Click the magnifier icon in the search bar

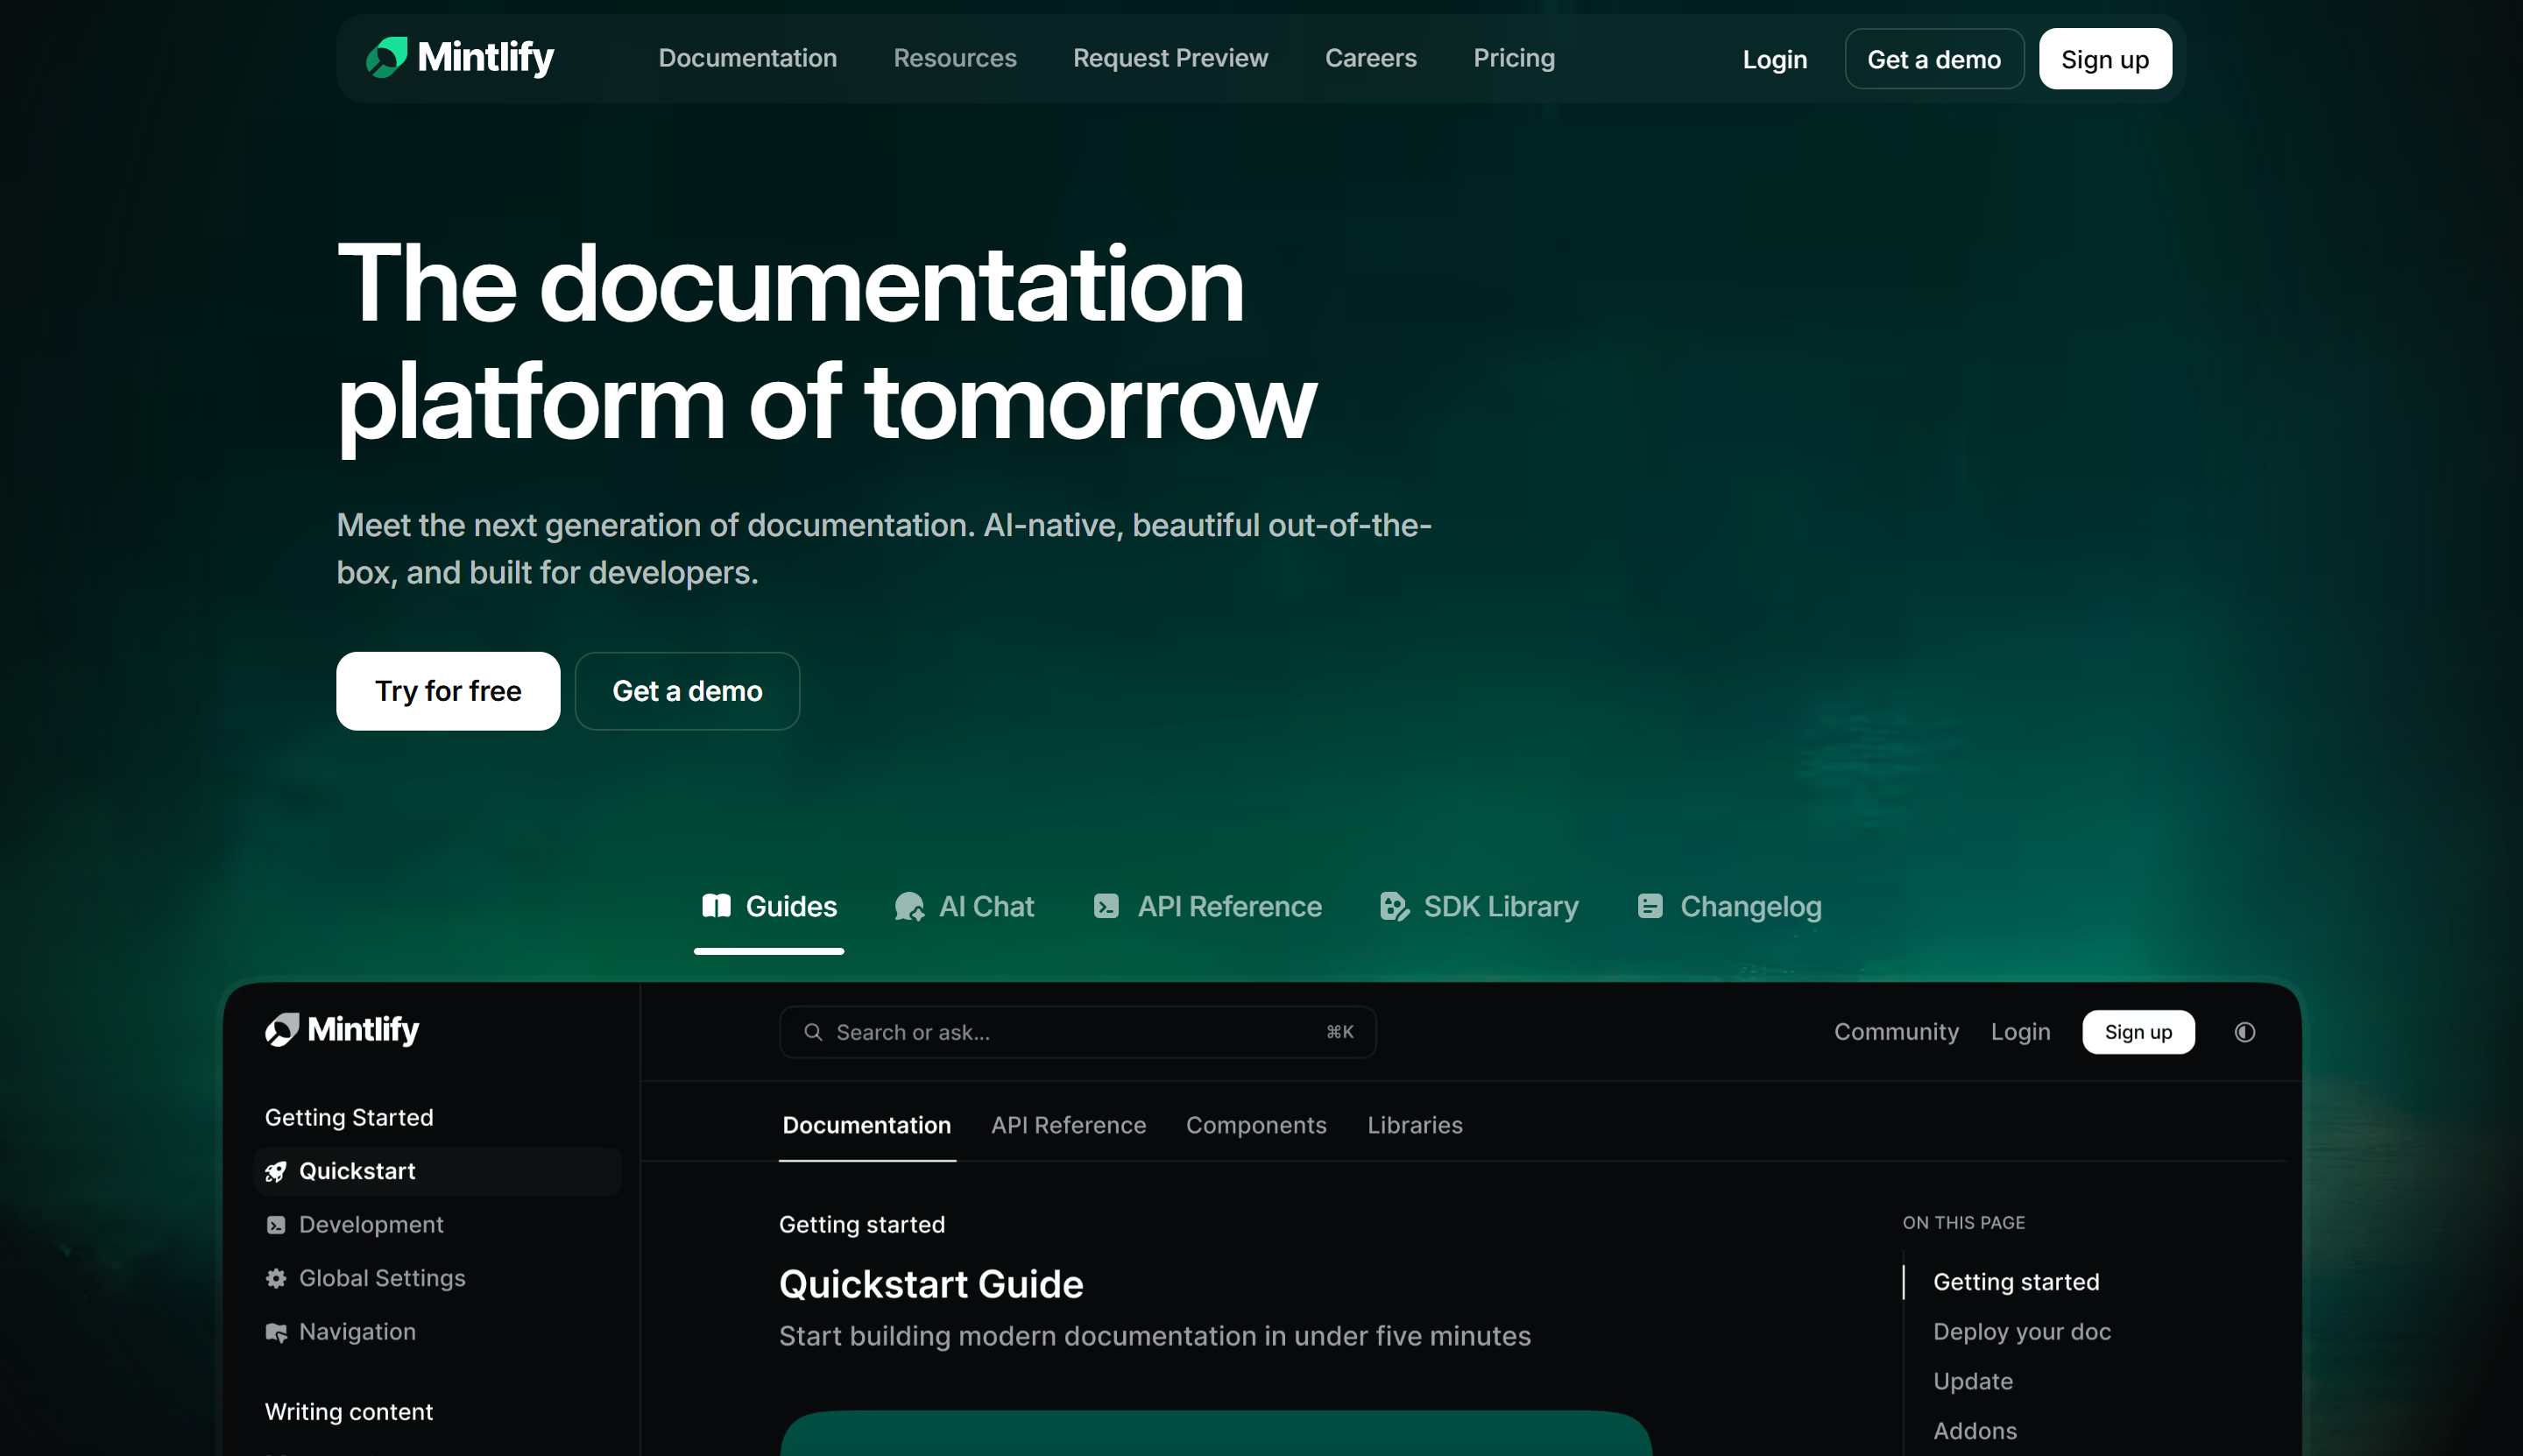(x=813, y=1031)
